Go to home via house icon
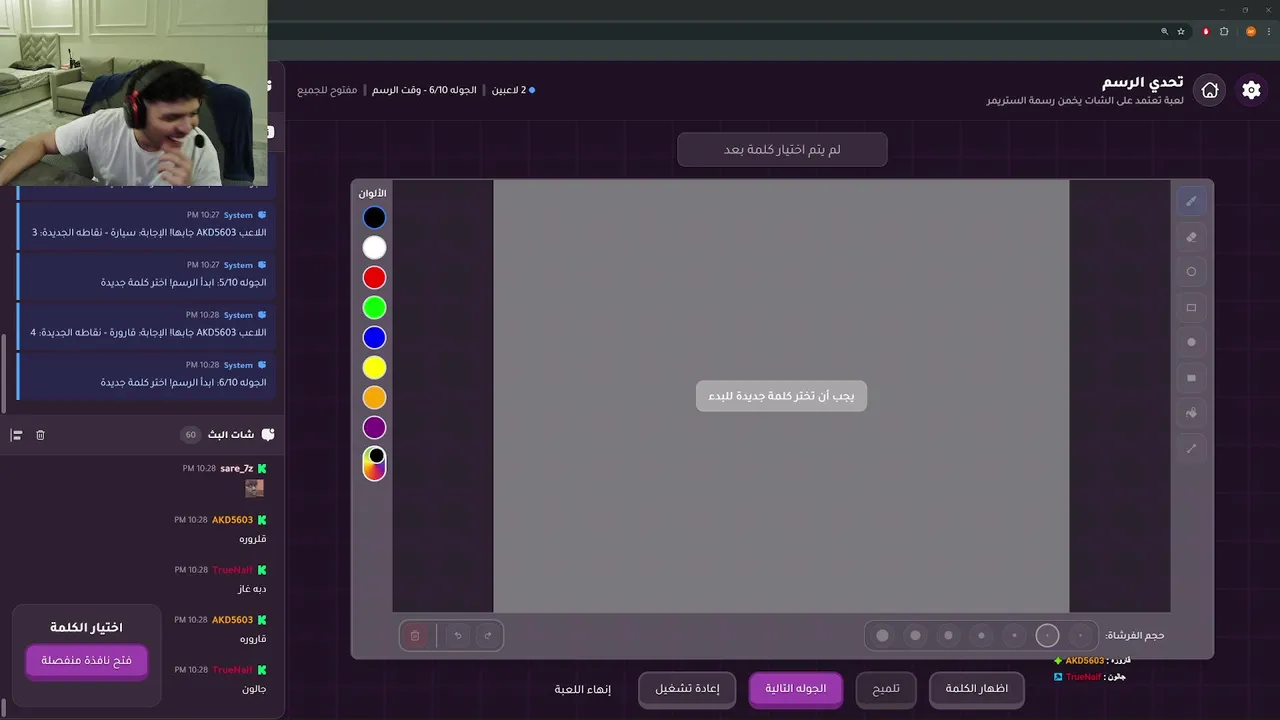Viewport: 1280px width, 720px height. pyautogui.click(x=1210, y=90)
